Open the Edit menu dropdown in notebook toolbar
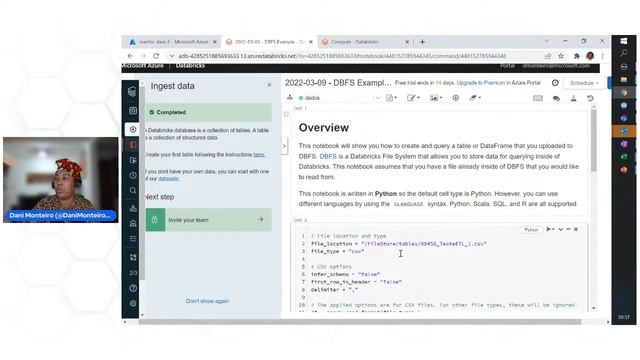The width and height of the screenshot is (640, 360). pyautogui.click(x=413, y=98)
